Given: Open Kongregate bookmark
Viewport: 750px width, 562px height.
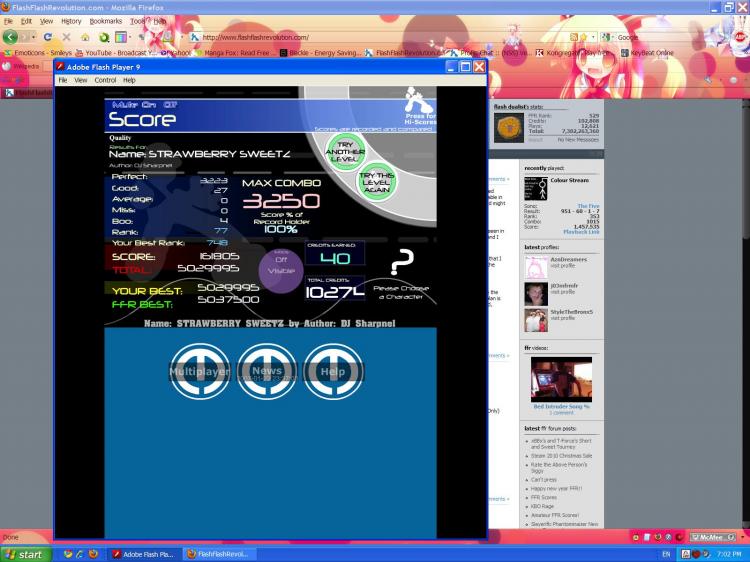Looking at the screenshot, I should (x=573, y=53).
